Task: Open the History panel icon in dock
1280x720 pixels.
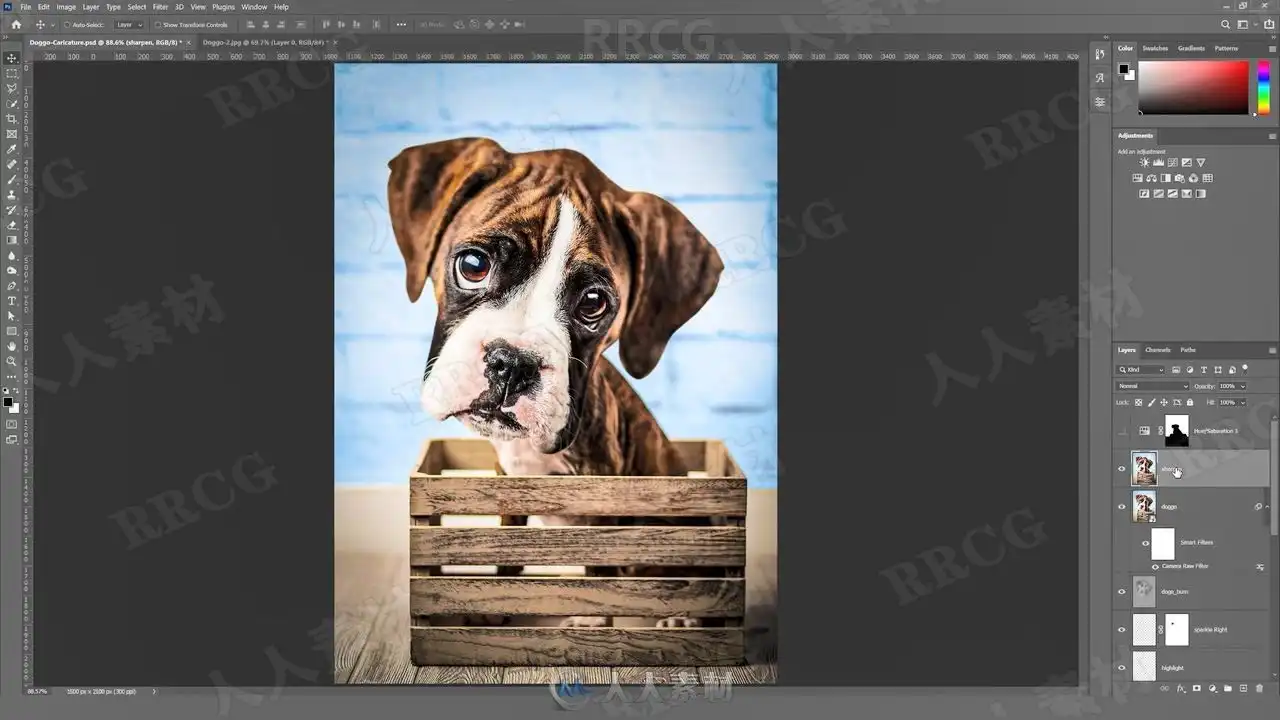Action: [1100, 54]
